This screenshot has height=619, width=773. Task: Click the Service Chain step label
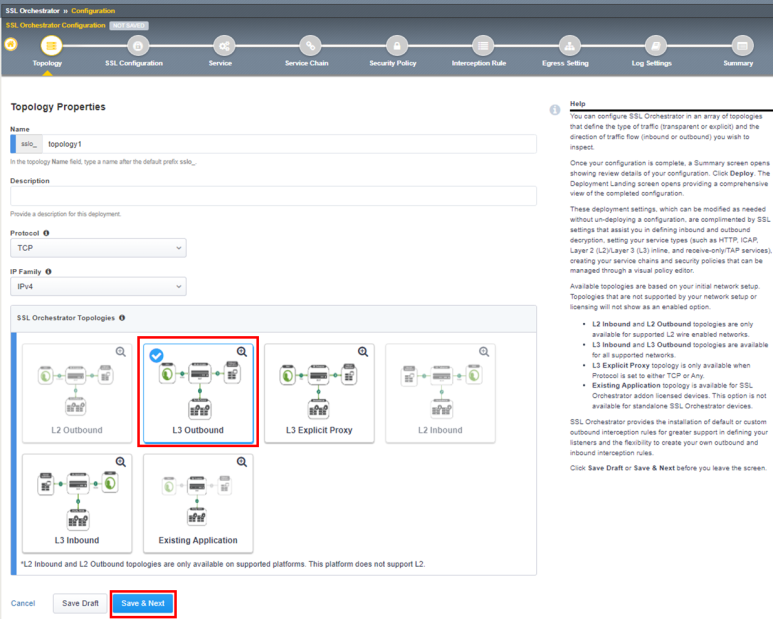[x=306, y=63]
